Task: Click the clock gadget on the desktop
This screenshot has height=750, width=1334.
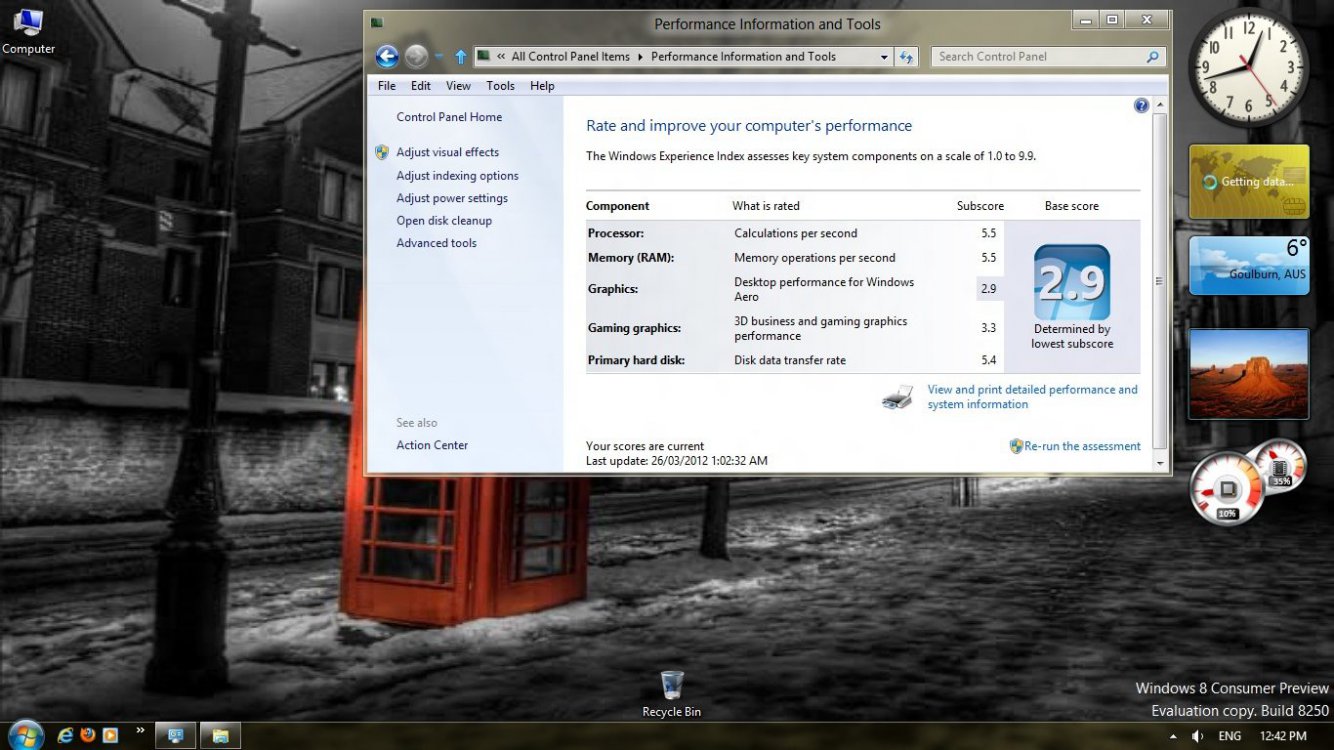Action: (x=1248, y=68)
